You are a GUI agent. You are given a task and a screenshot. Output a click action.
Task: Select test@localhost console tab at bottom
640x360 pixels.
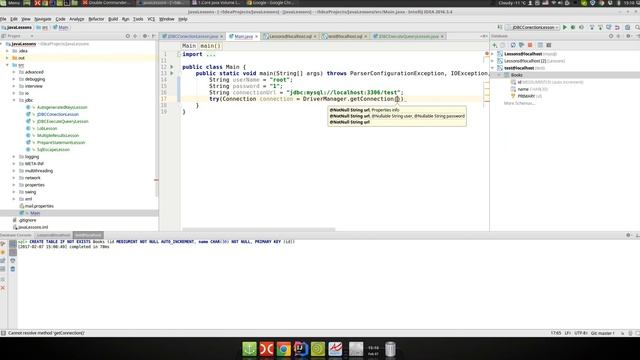point(88,235)
